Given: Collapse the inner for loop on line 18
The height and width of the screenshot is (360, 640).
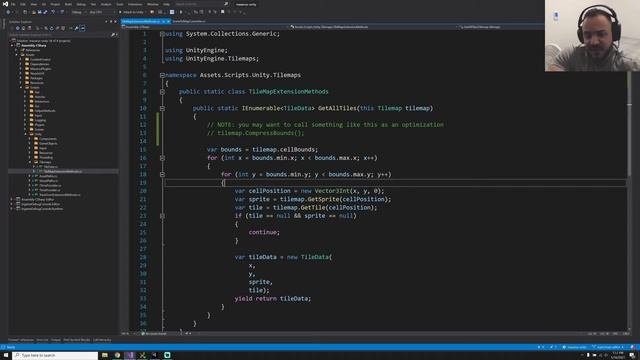Looking at the screenshot, I should click(x=162, y=174).
